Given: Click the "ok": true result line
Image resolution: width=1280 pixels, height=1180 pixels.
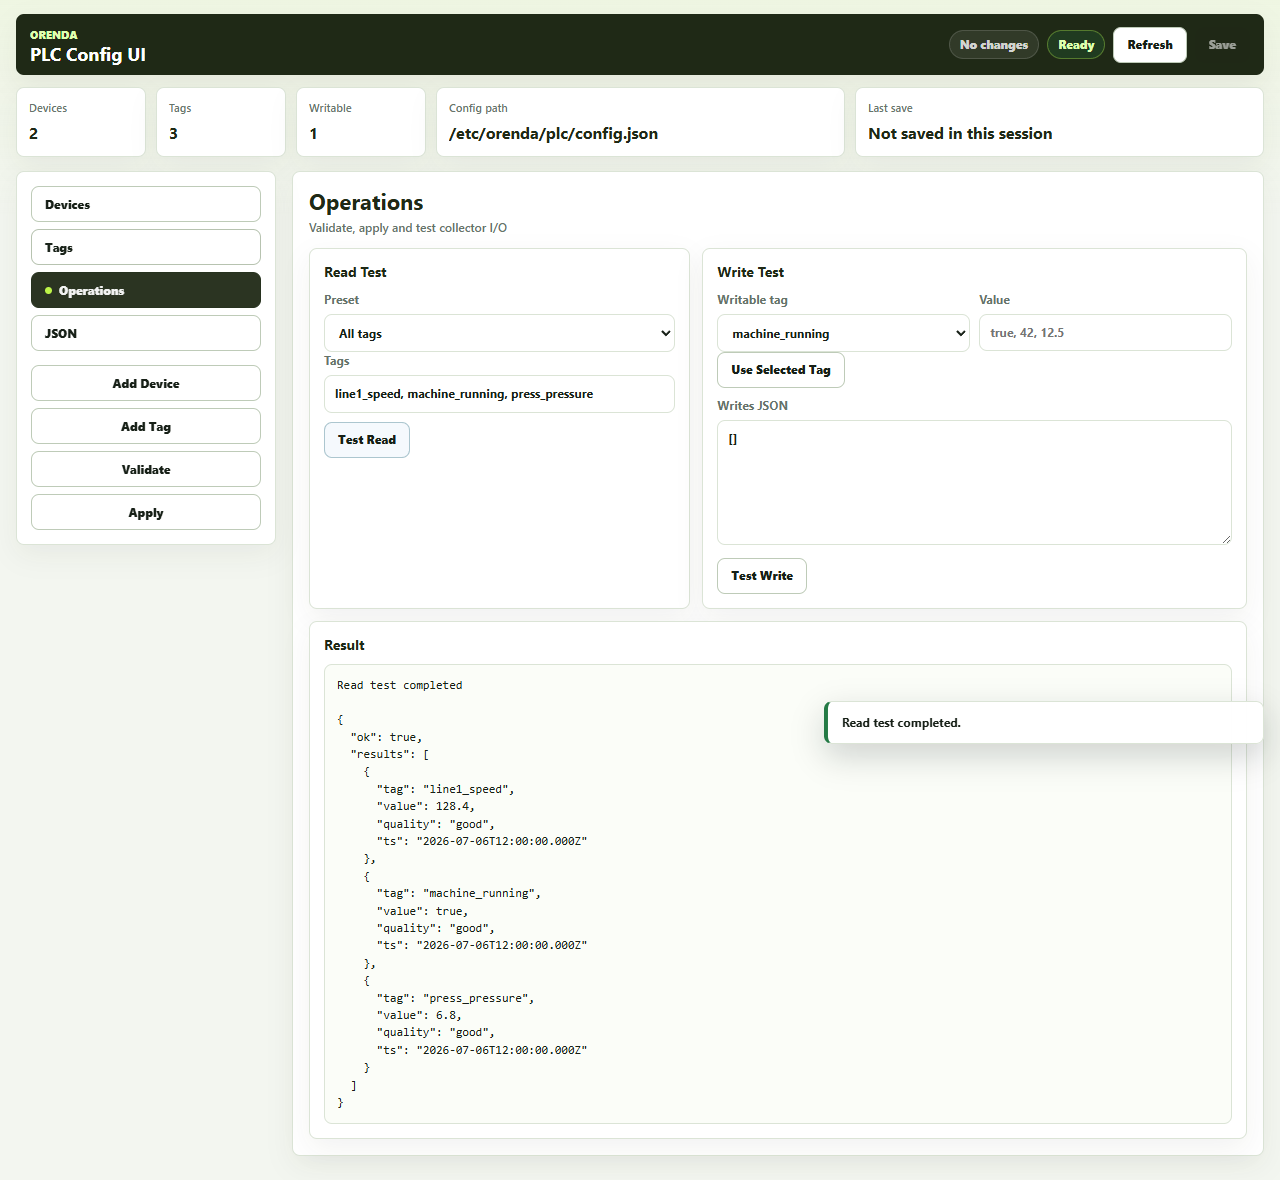Looking at the screenshot, I should click(386, 738).
